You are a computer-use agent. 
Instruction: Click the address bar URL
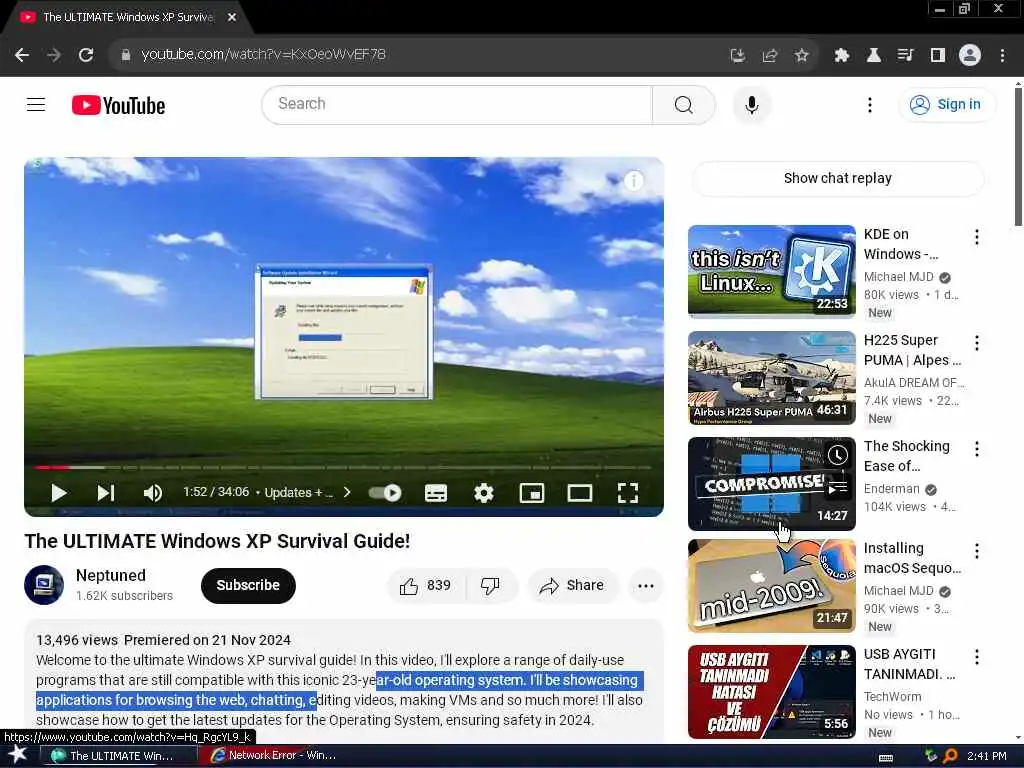[x=263, y=55]
